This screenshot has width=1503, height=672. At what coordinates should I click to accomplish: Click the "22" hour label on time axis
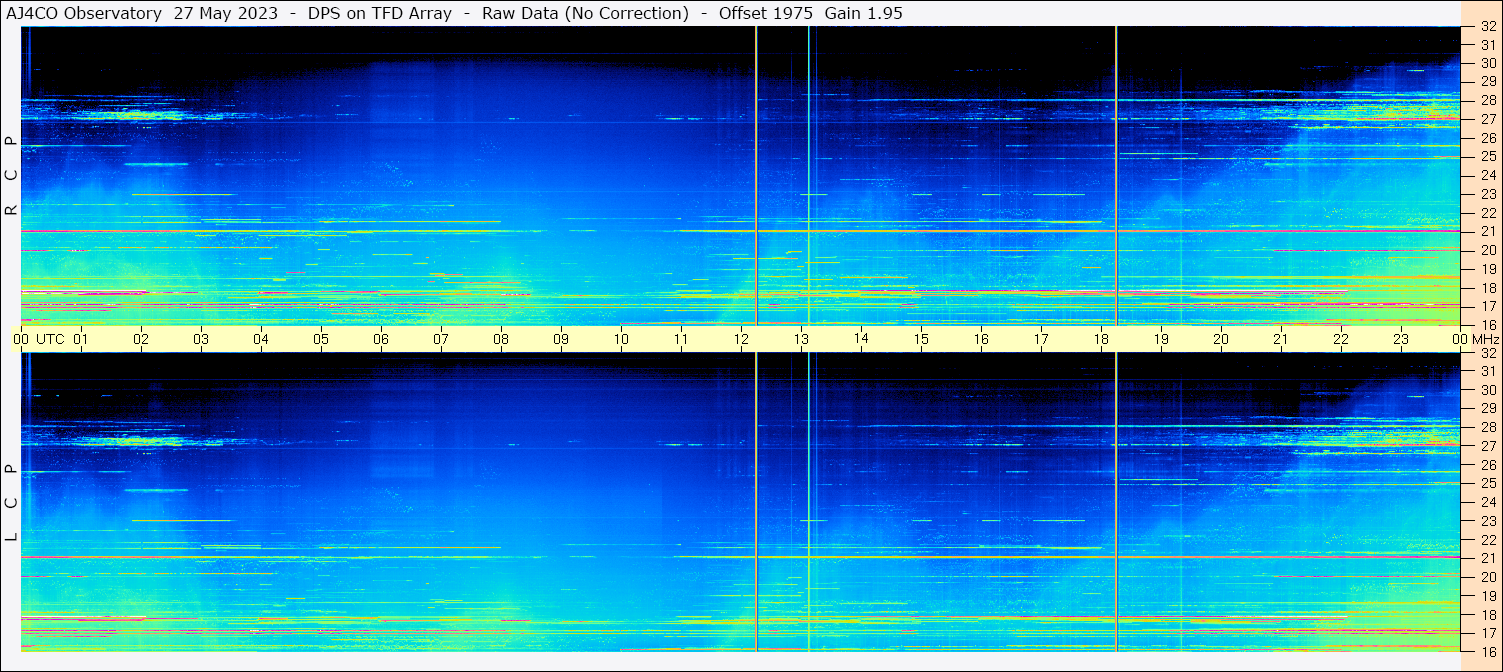tap(1341, 339)
